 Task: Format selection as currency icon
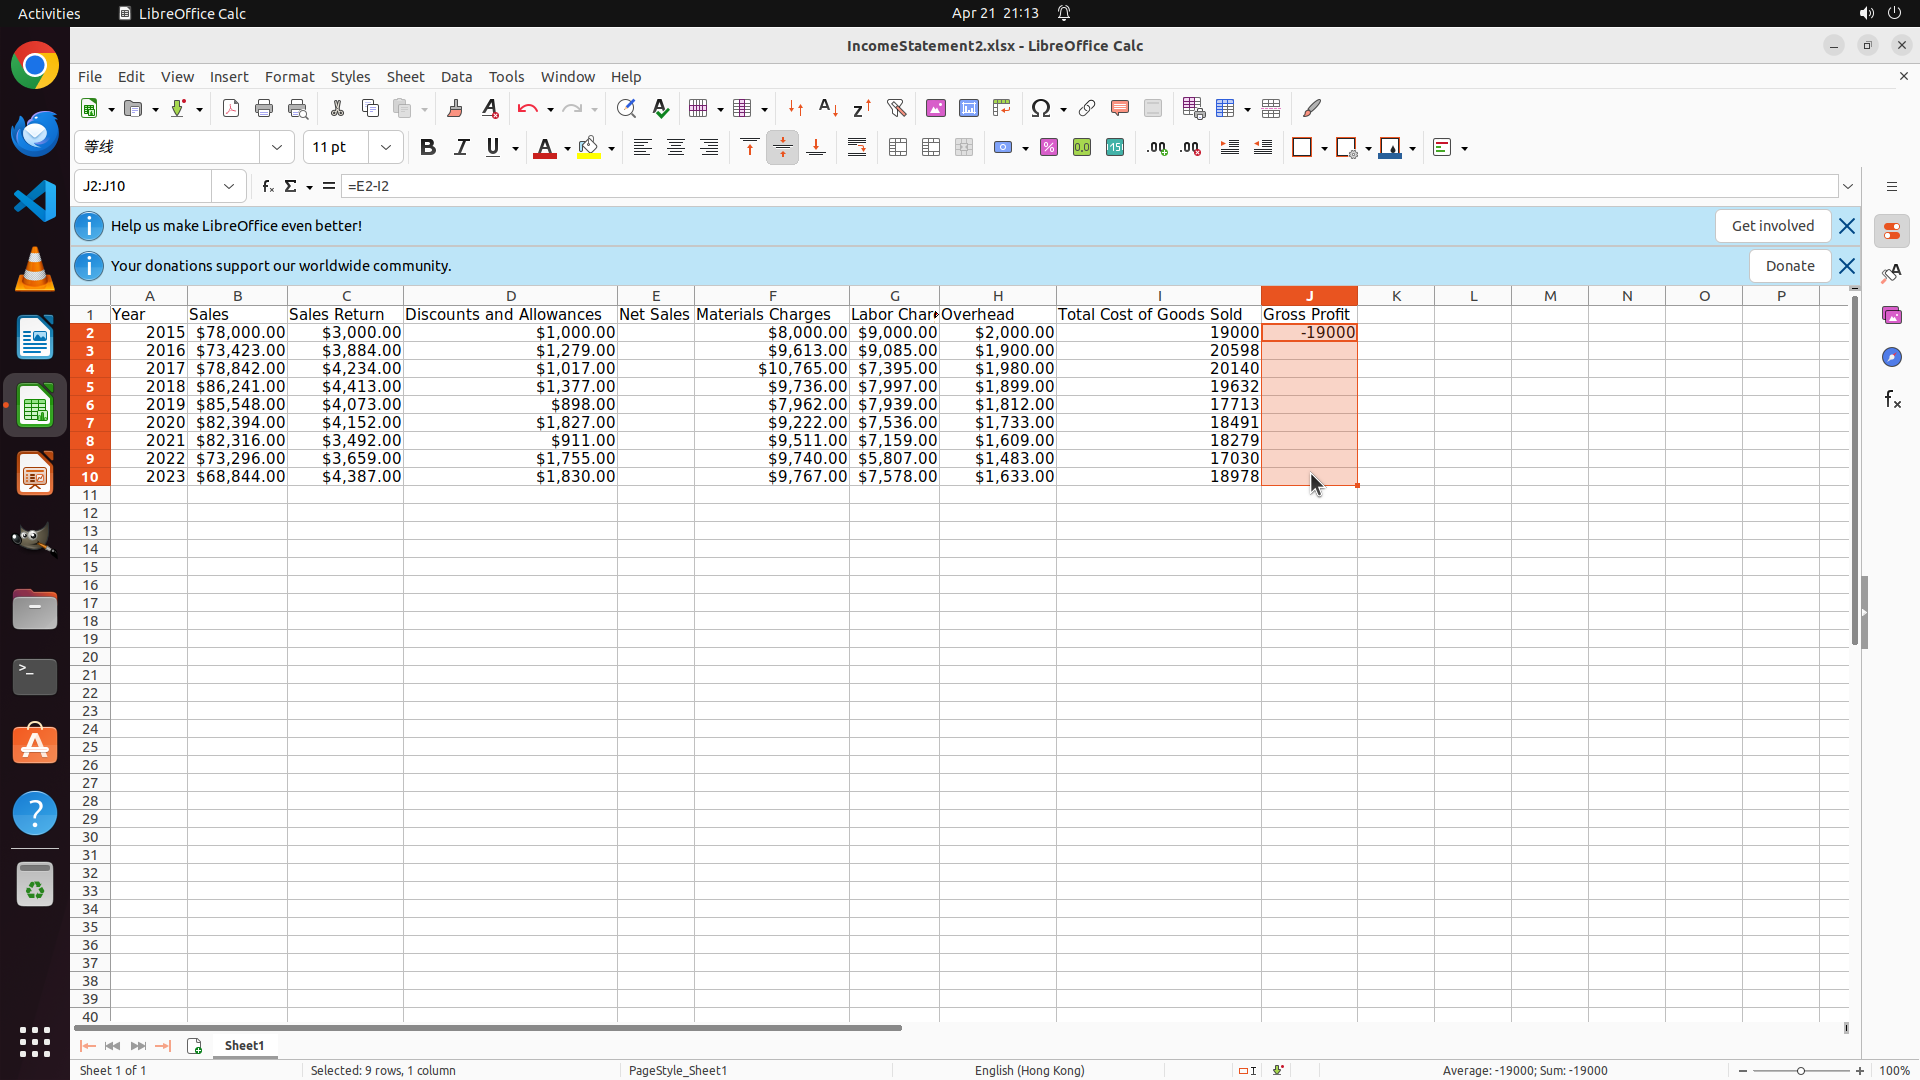pyautogui.click(x=1004, y=148)
